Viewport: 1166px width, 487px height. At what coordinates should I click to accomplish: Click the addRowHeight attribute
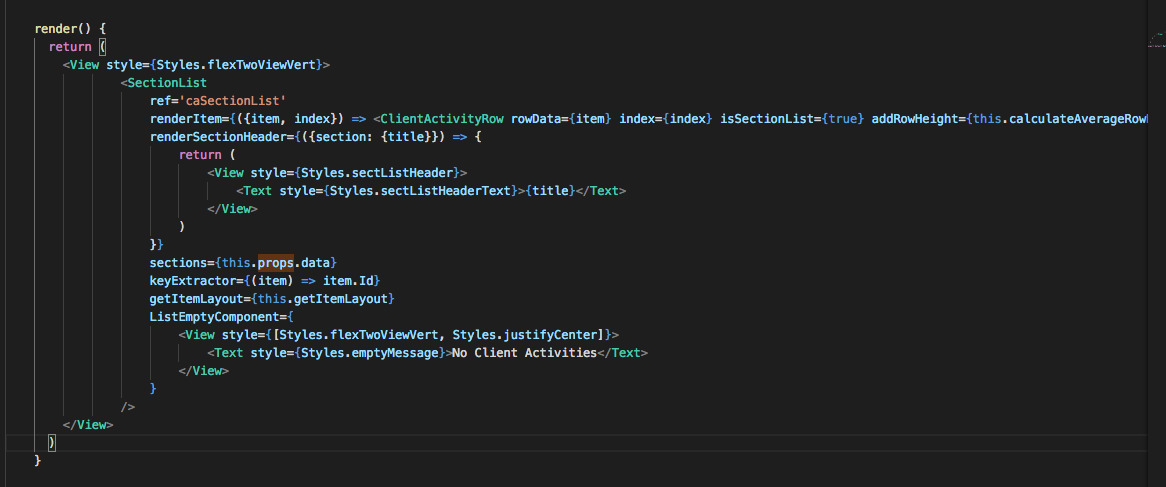[915, 119]
